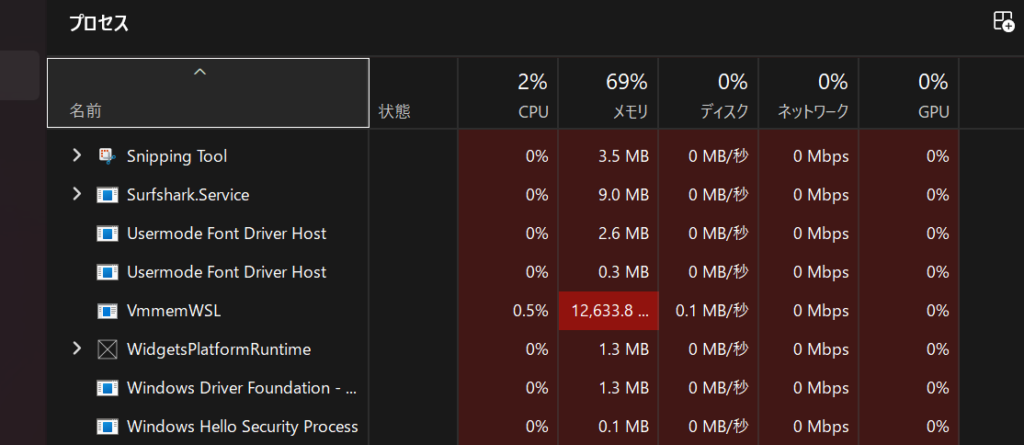Sort by the メモリ column header
The width and height of the screenshot is (1024, 445).
point(608,93)
